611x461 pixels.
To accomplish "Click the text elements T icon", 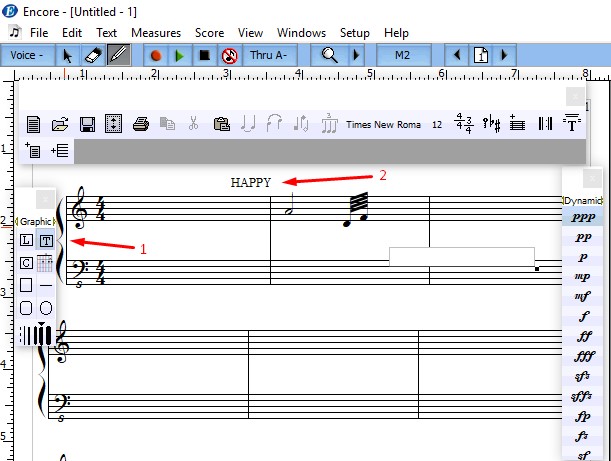I will (572, 123).
